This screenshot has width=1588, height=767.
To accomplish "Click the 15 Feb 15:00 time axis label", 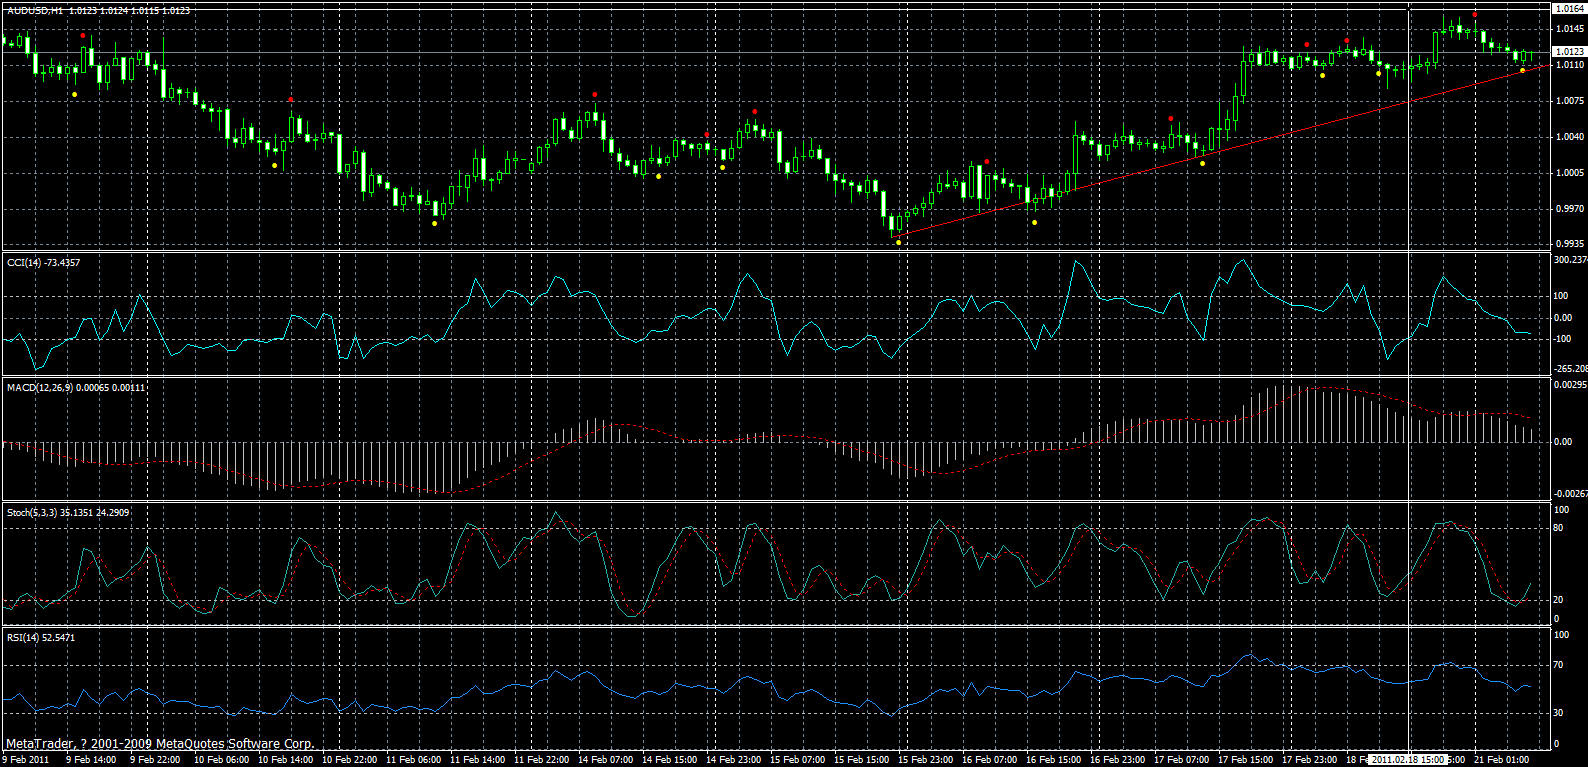I will [861, 760].
